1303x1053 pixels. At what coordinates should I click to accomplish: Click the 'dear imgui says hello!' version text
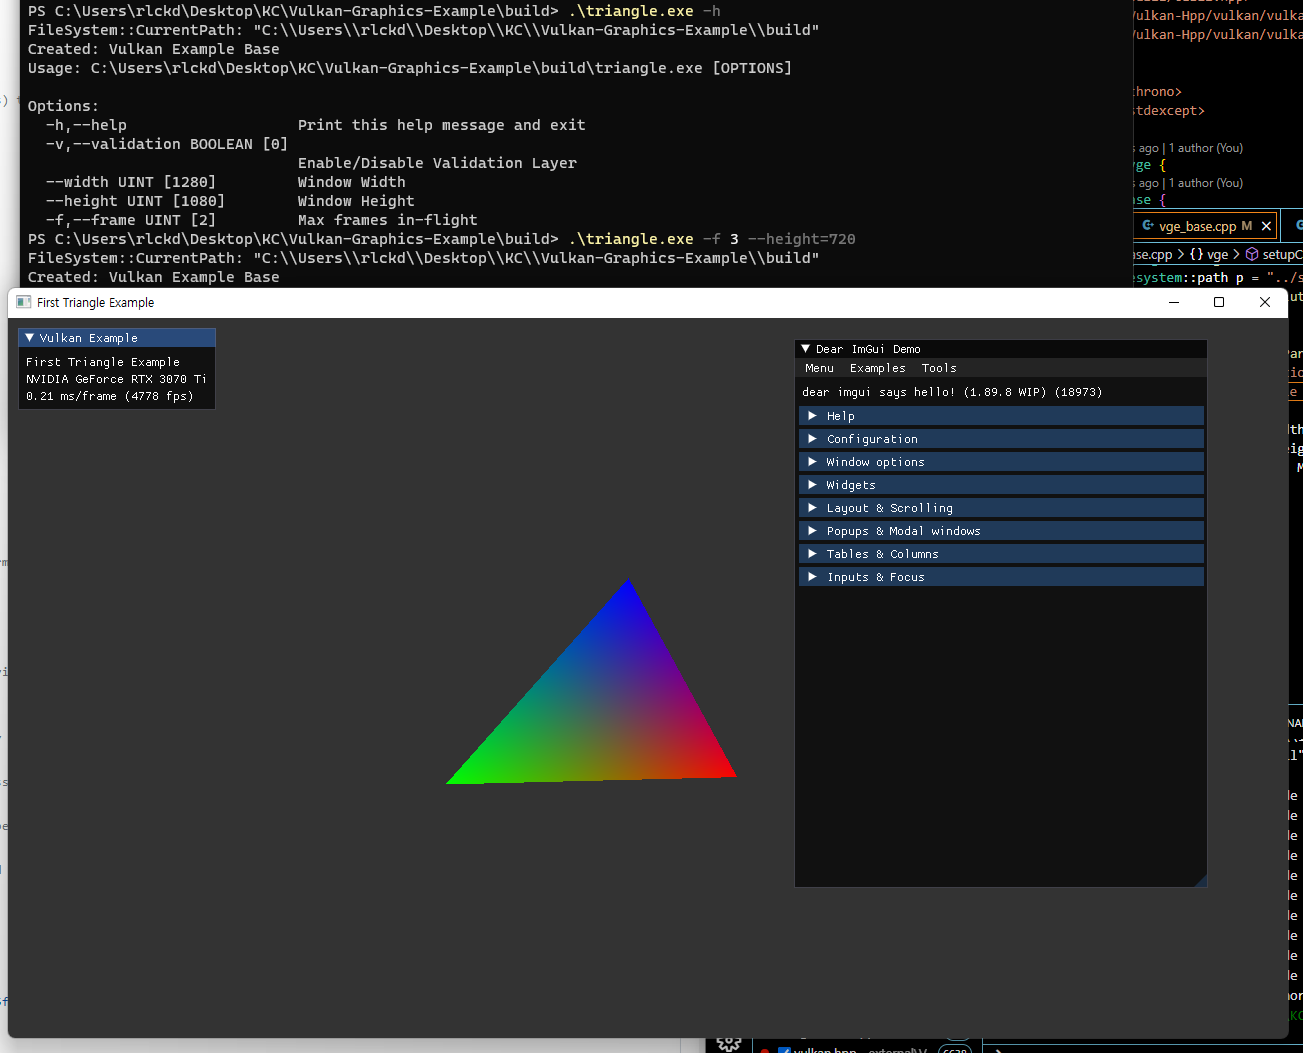click(x=952, y=392)
